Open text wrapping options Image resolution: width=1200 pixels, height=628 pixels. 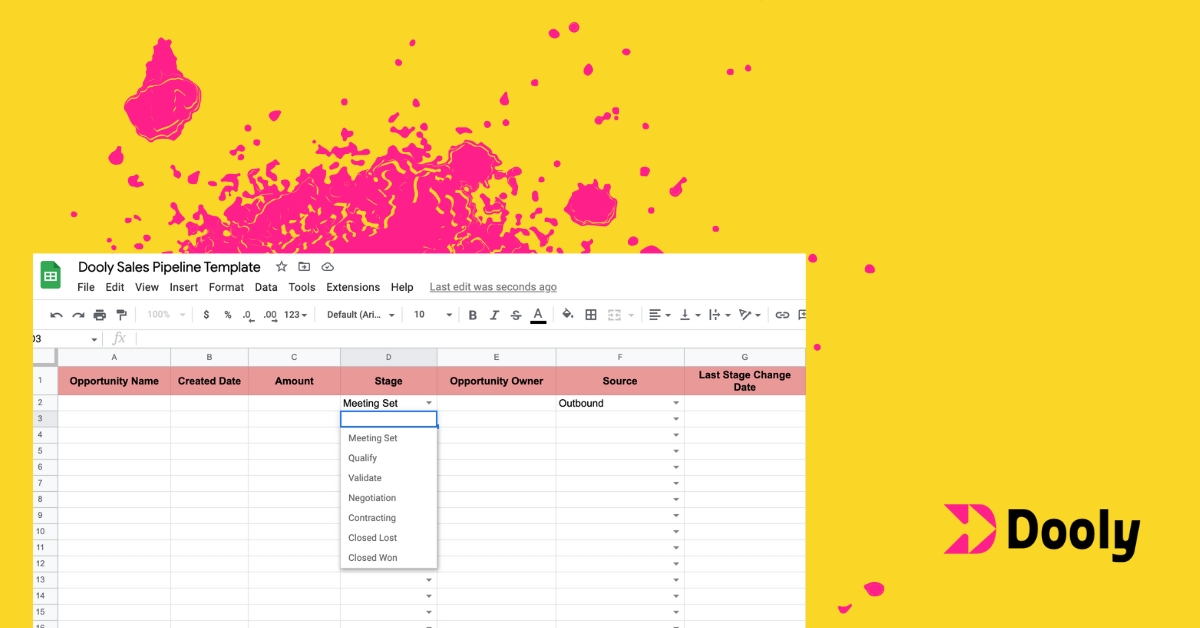point(719,315)
